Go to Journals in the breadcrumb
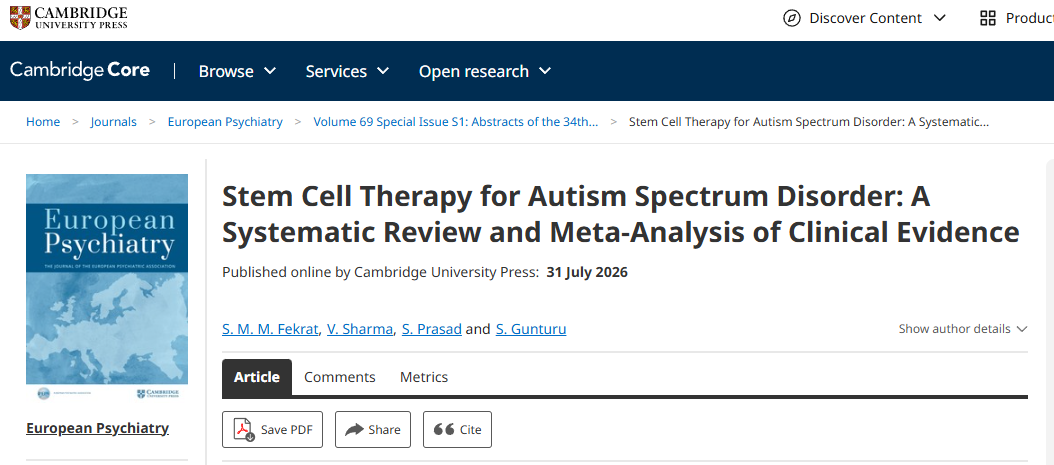This screenshot has width=1054, height=465. tap(114, 122)
